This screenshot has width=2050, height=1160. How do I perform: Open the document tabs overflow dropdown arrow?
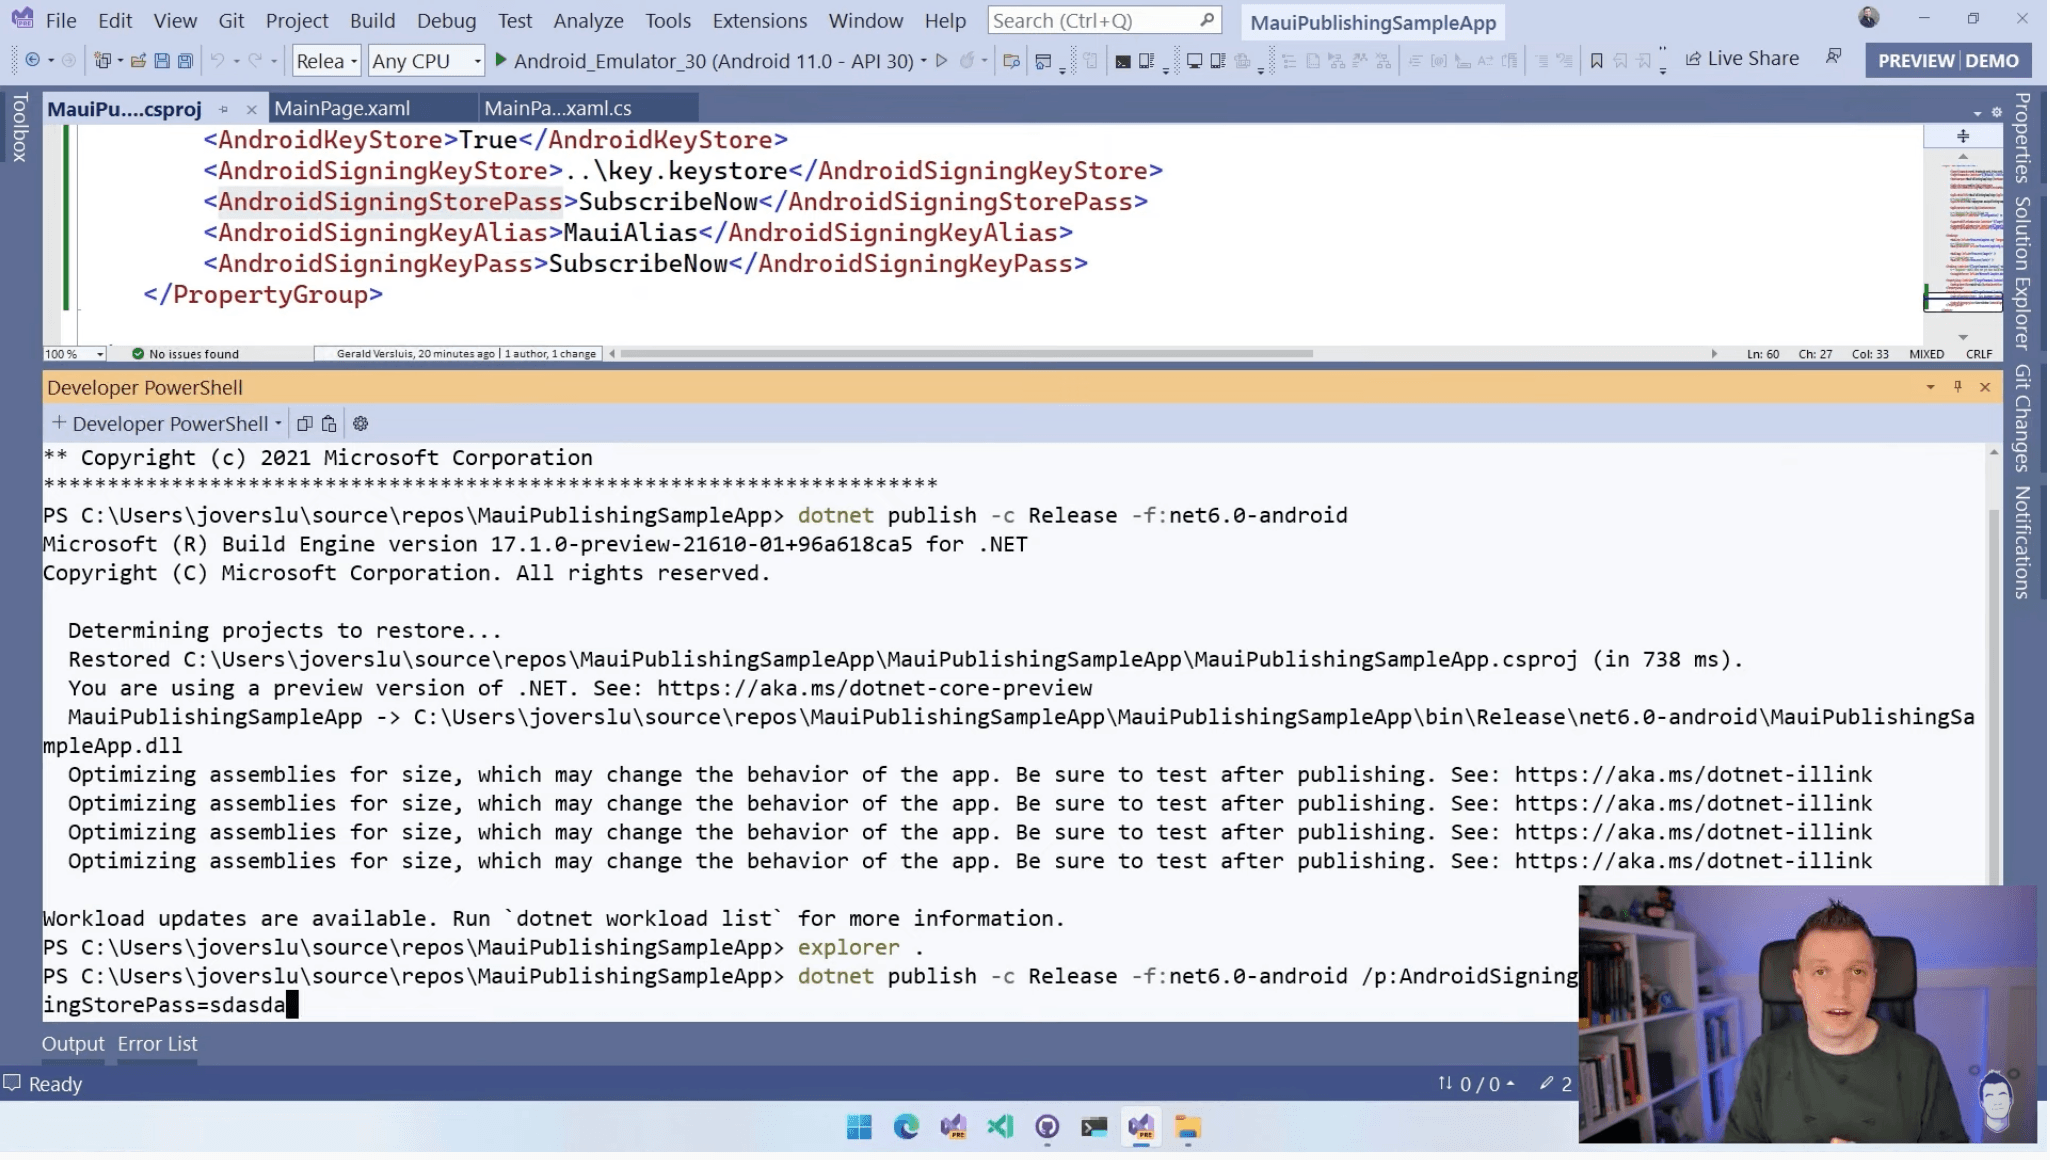tap(1977, 113)
